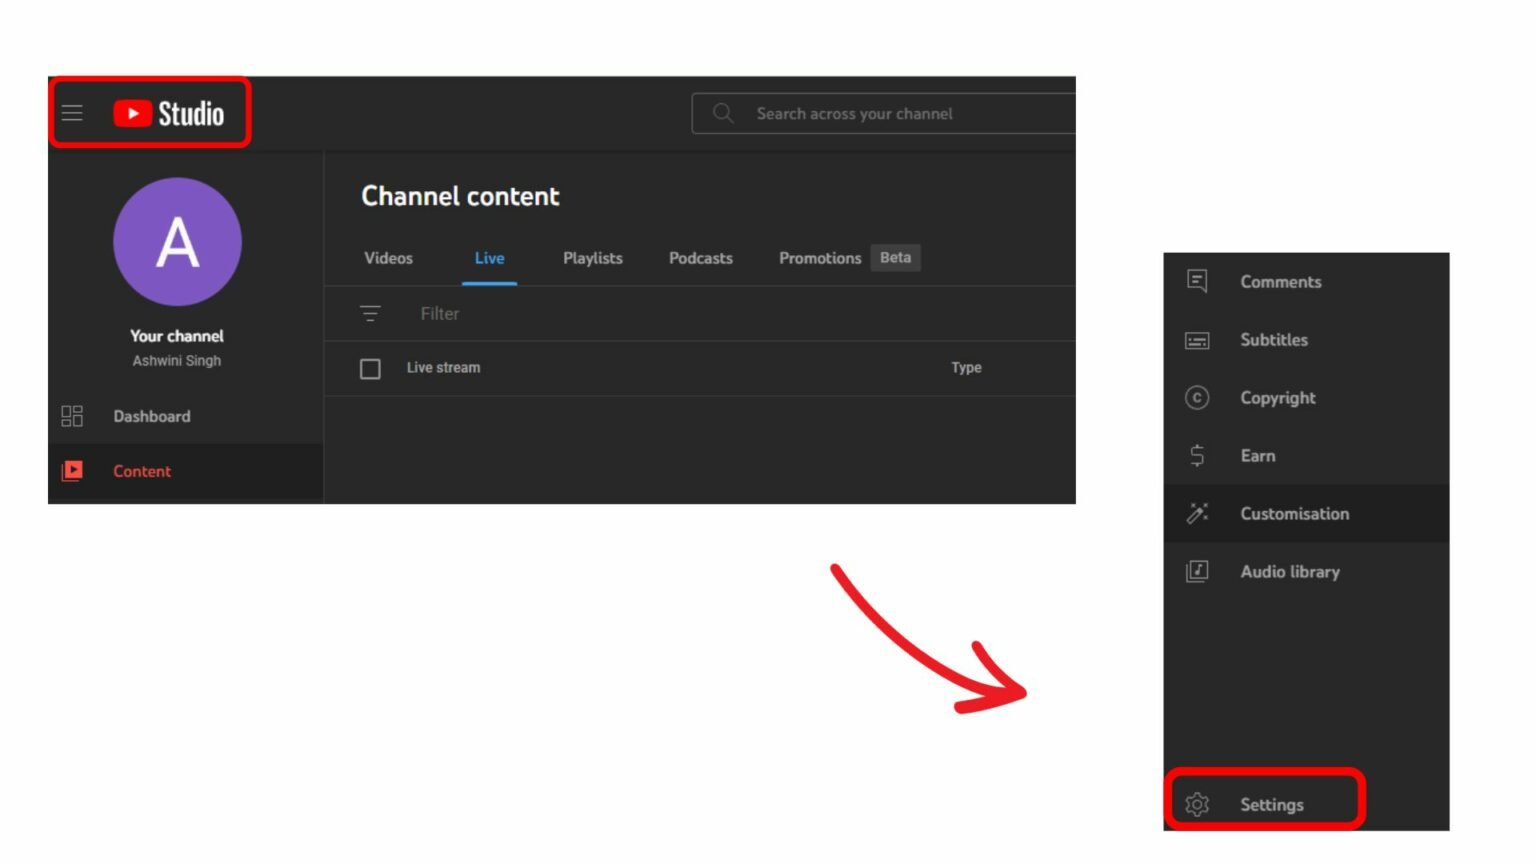Click the Audio library music icon
Viewport: 1536px width, 864px height.
tap(1197, 571)
